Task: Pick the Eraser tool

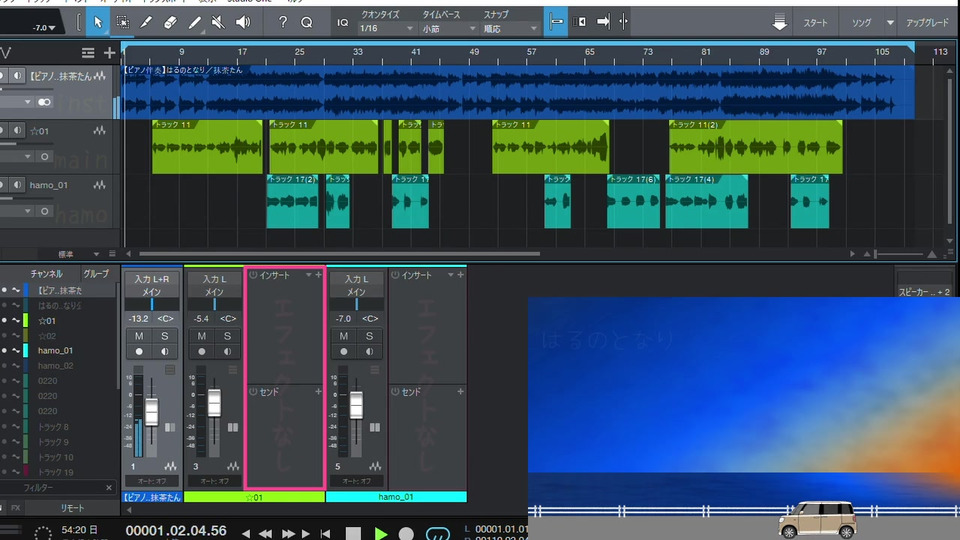Action: (169, 21)
